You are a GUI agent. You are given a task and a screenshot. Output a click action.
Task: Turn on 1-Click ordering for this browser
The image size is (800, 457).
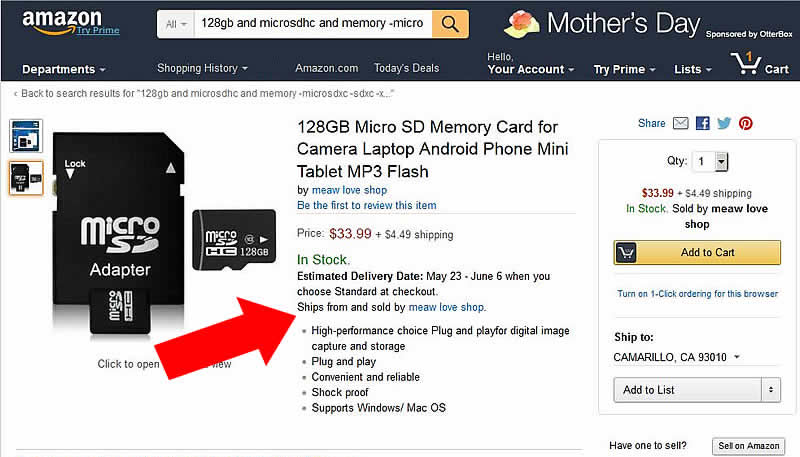697,294
